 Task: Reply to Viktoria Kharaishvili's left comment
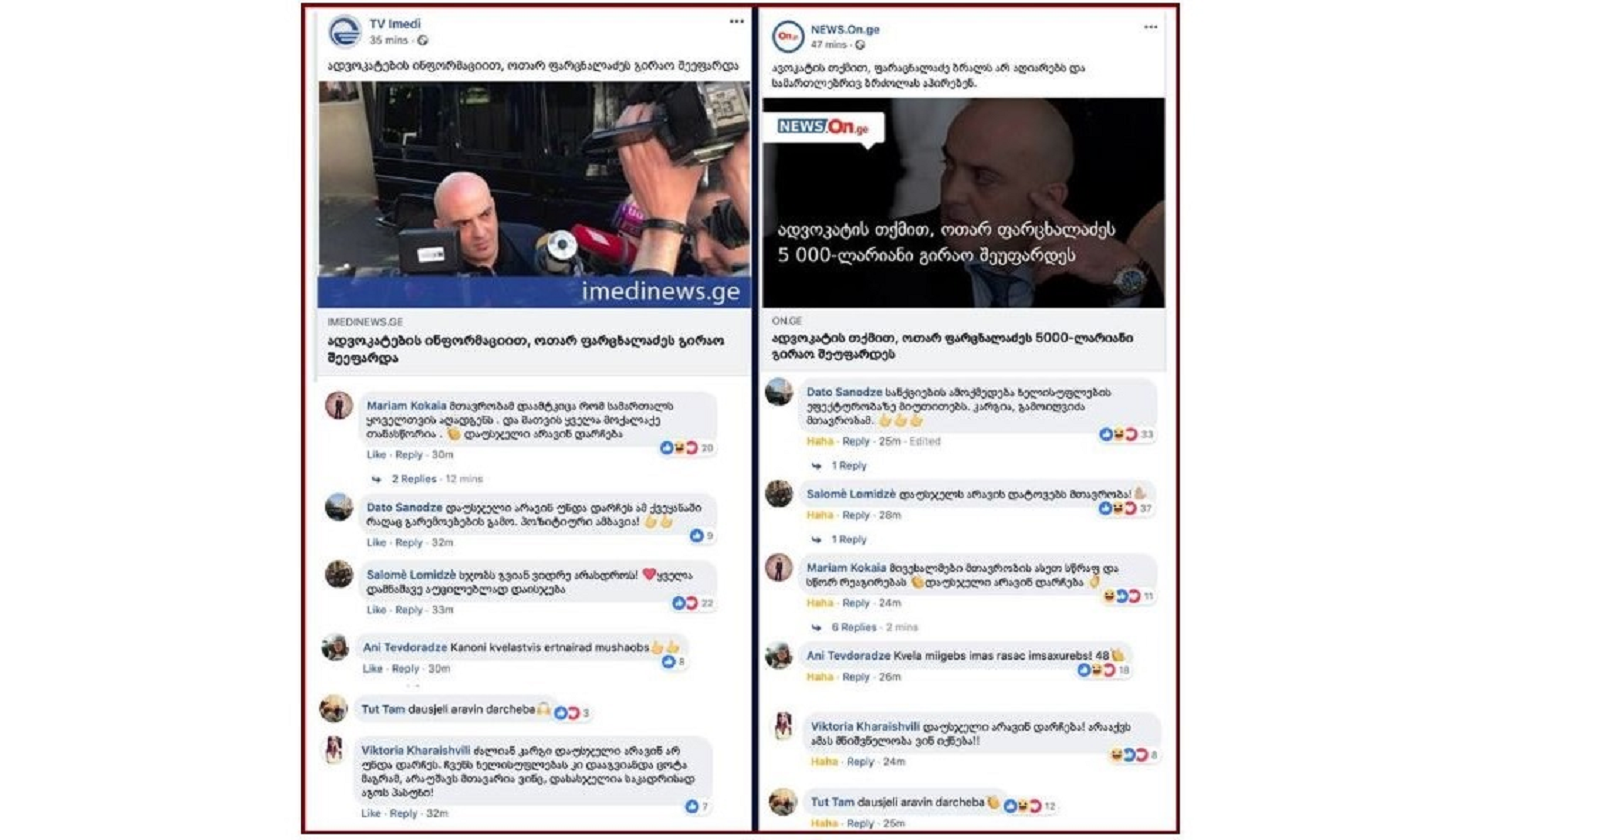pyautogui.click(x=403, y=814)
